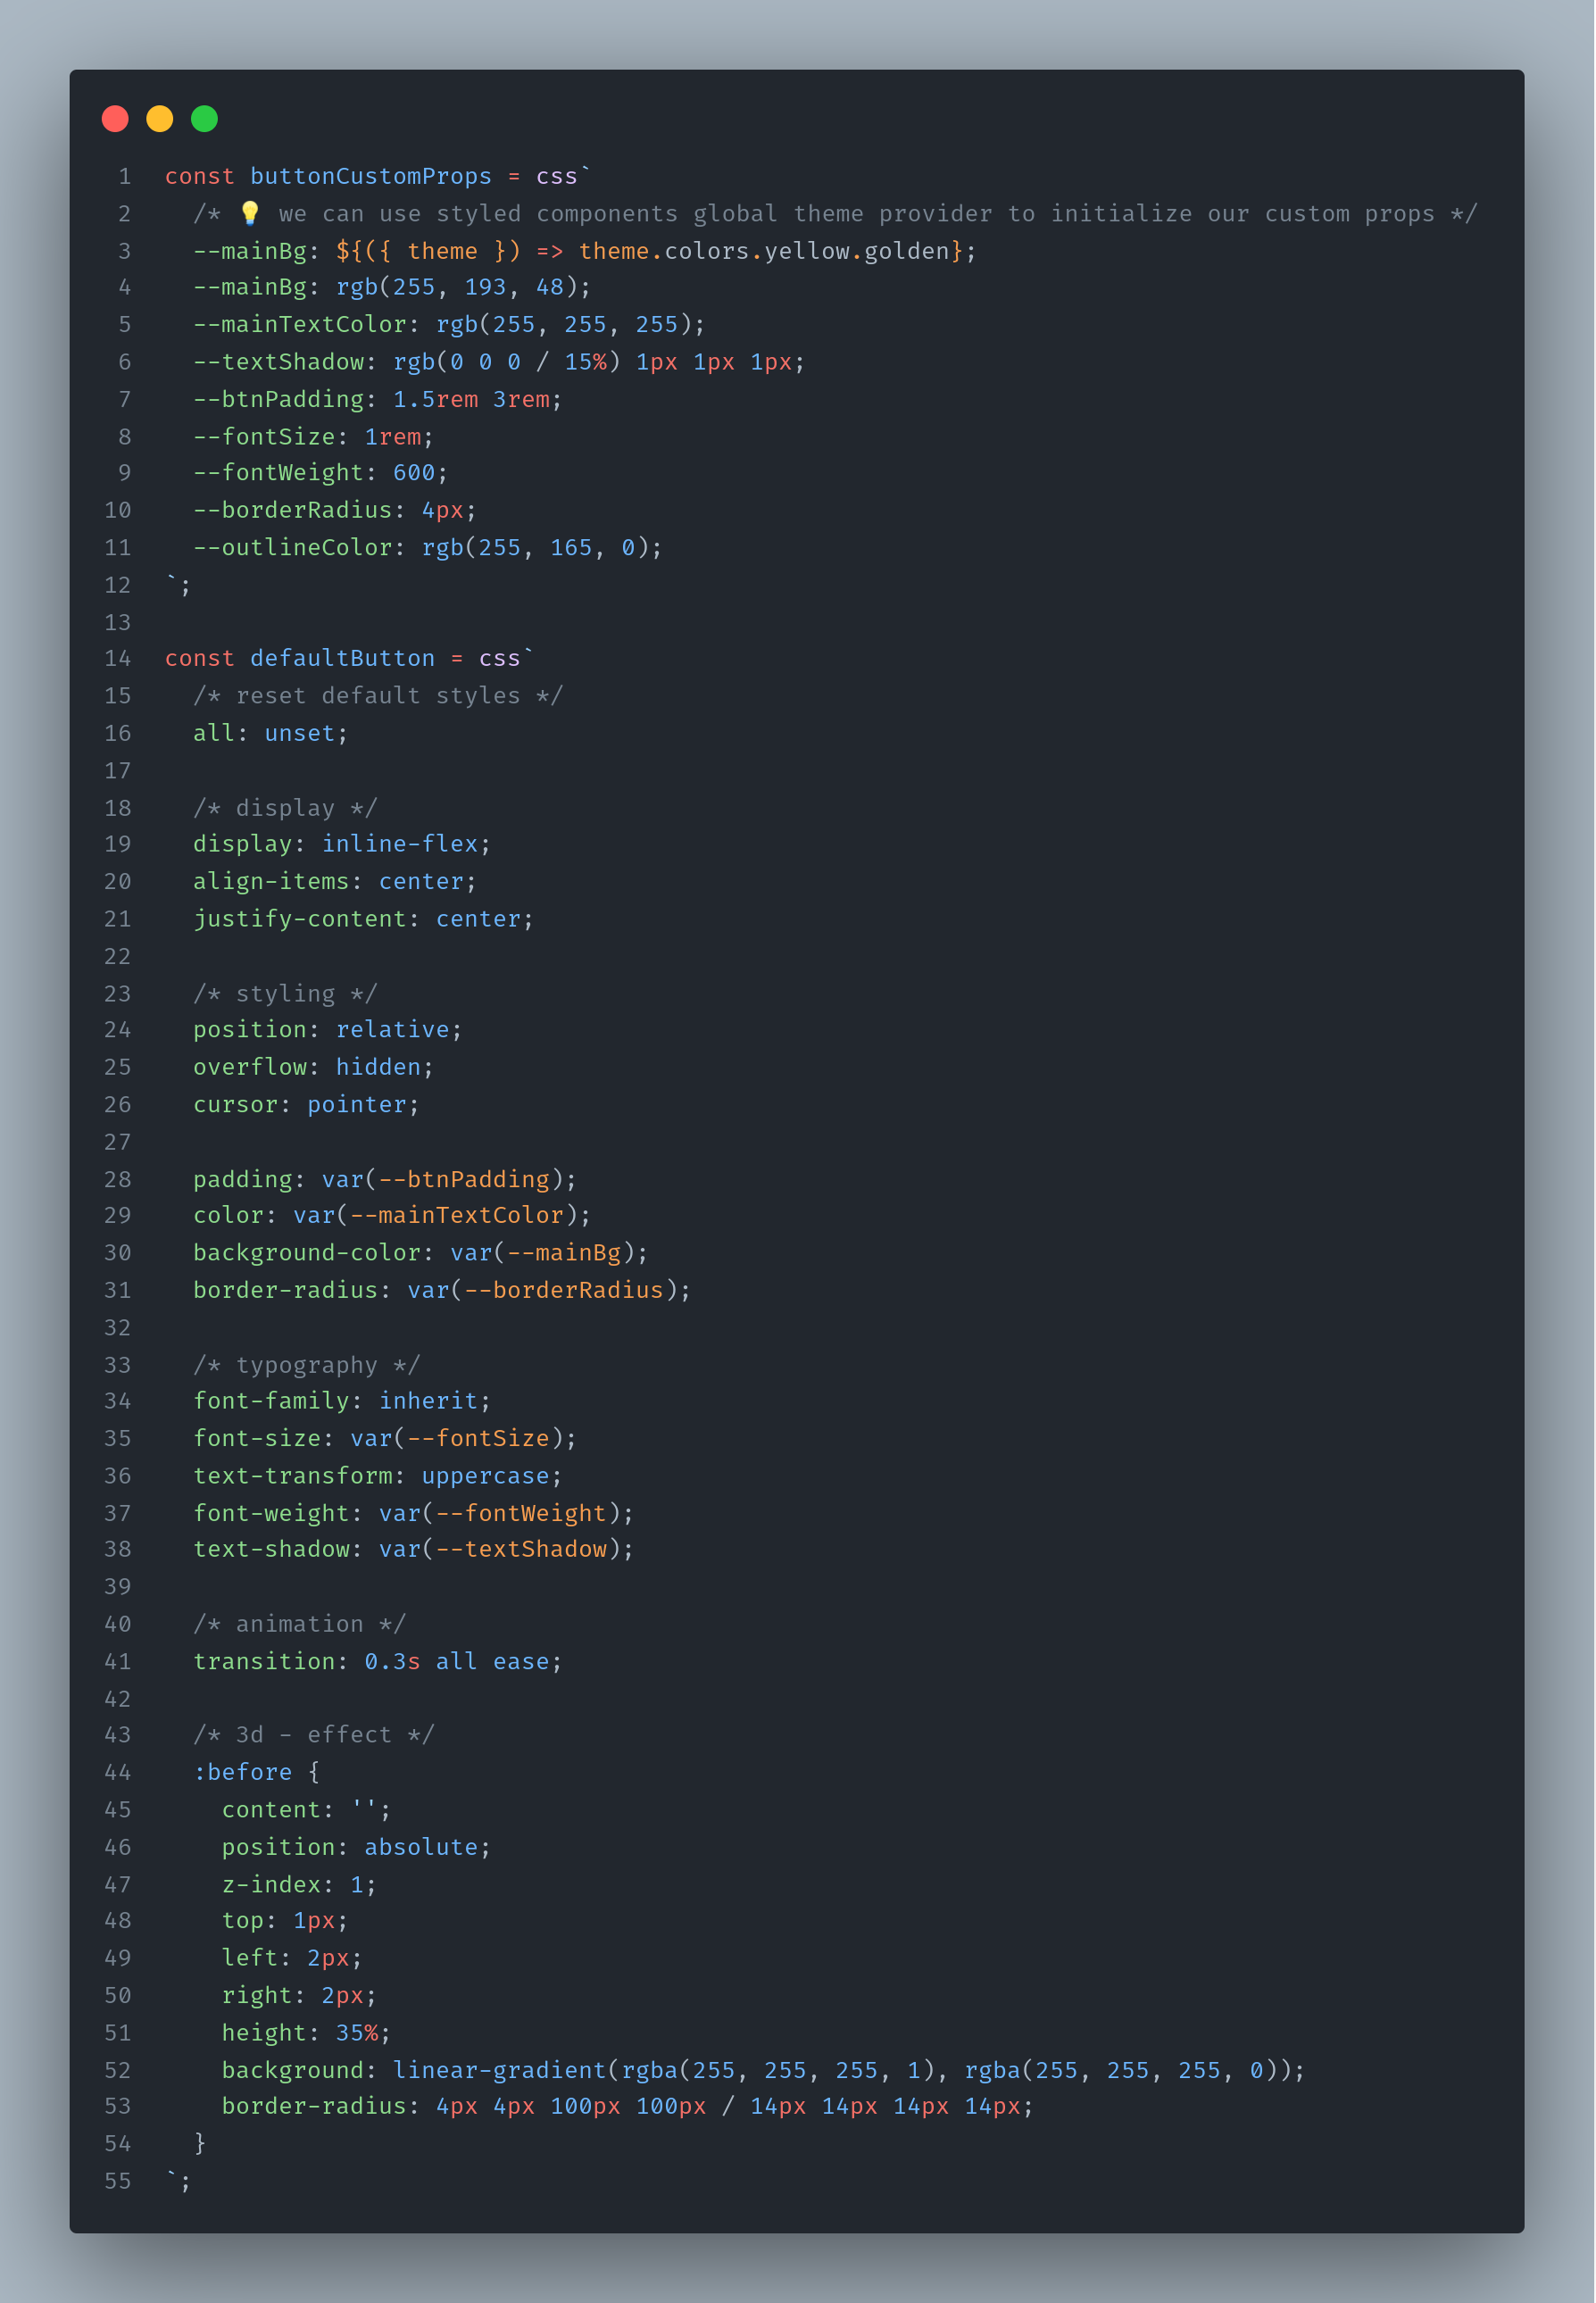The width and height of the screenshot is (1596, 2303).
Task: Click the 'all: unset' declaration
Action: tap(271, 733)
